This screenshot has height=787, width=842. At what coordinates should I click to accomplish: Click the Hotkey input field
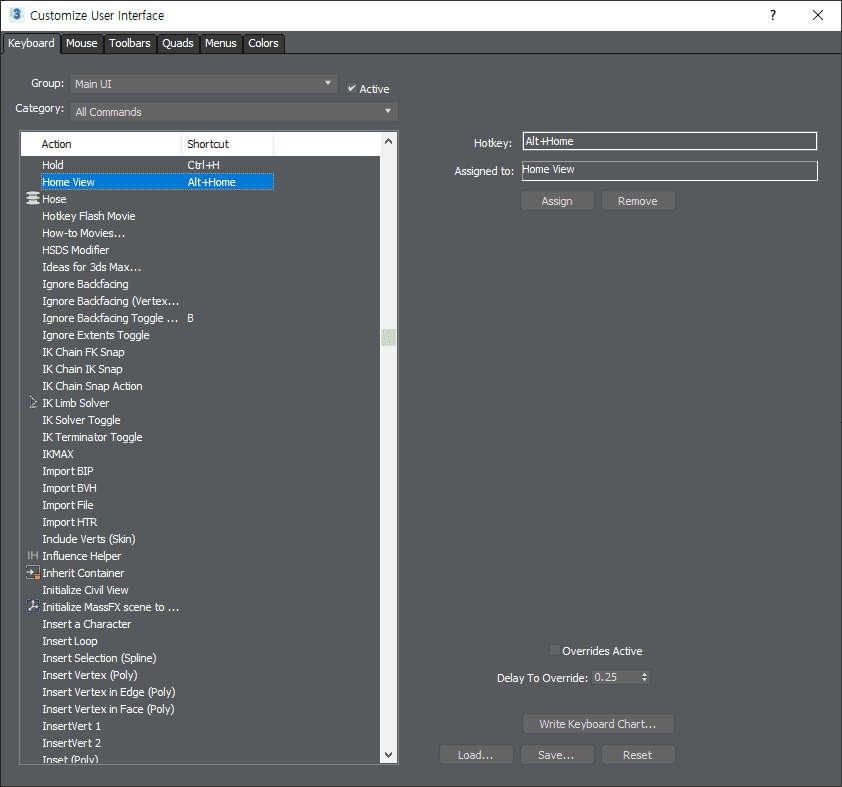(x=670, y=141)
